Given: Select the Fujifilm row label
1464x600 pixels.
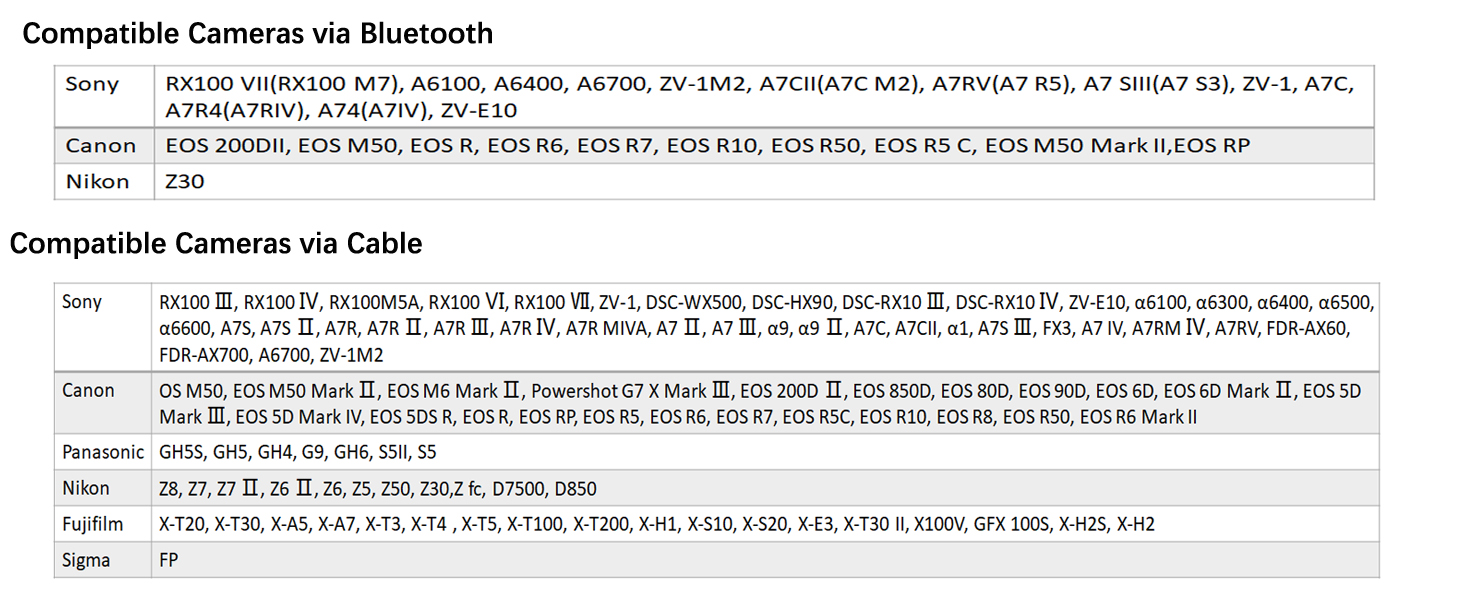Looking at the screenshot, I should [94, 524].
